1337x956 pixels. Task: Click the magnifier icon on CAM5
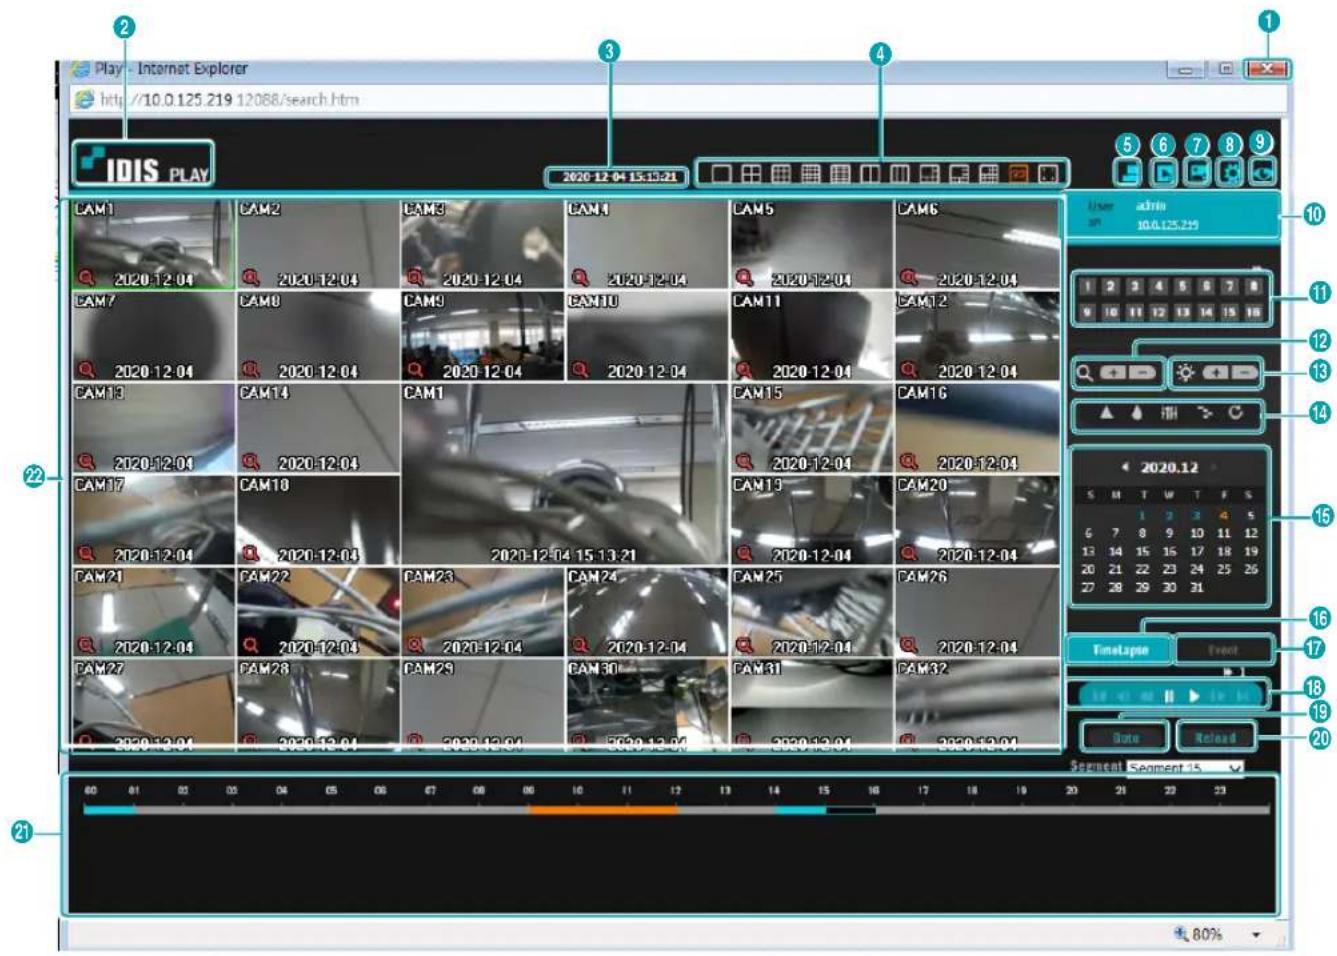click(x=744, y=278)
